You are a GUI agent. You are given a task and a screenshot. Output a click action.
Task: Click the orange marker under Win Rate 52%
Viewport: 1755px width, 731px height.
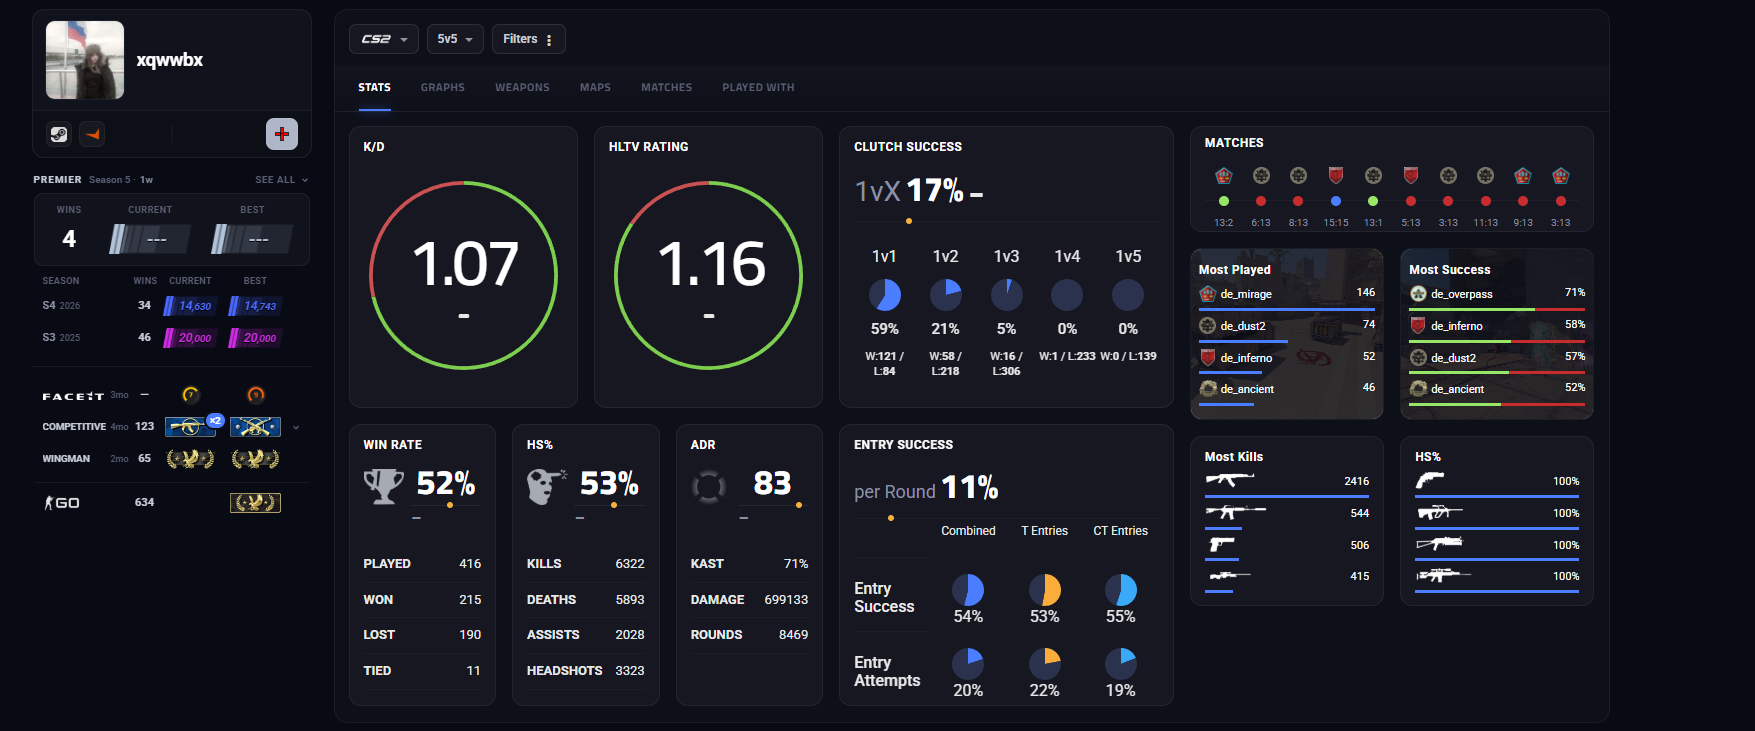coord(450,505)
